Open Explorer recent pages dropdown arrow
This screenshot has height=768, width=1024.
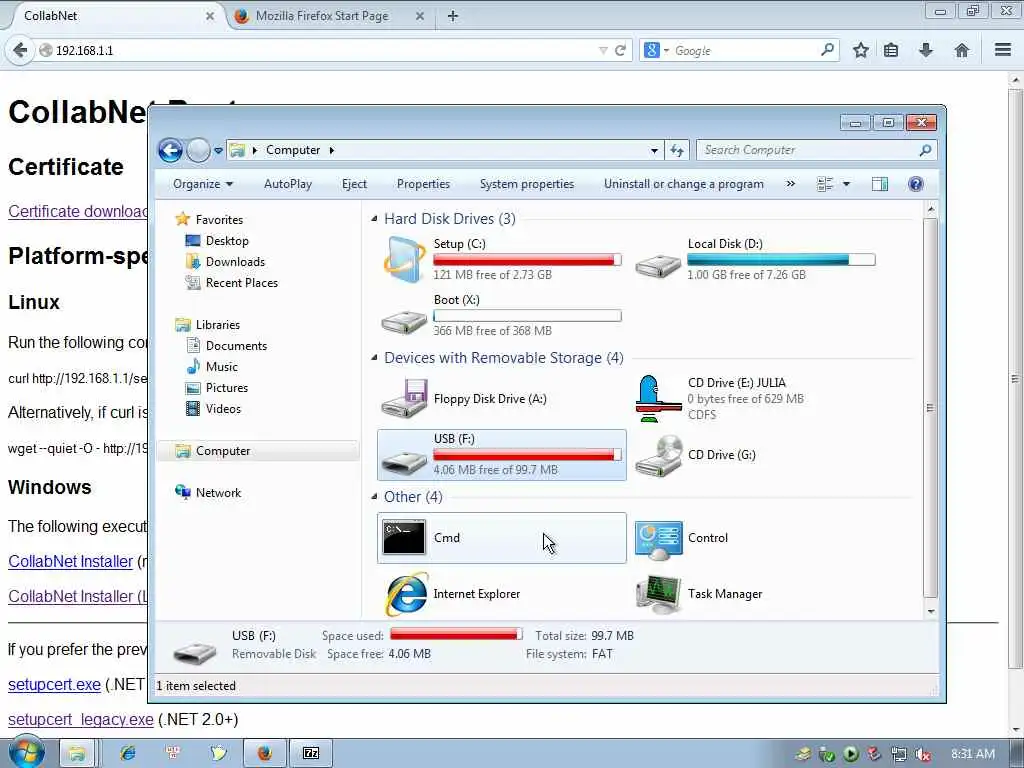pyautogui.click(x=218, y=151)
